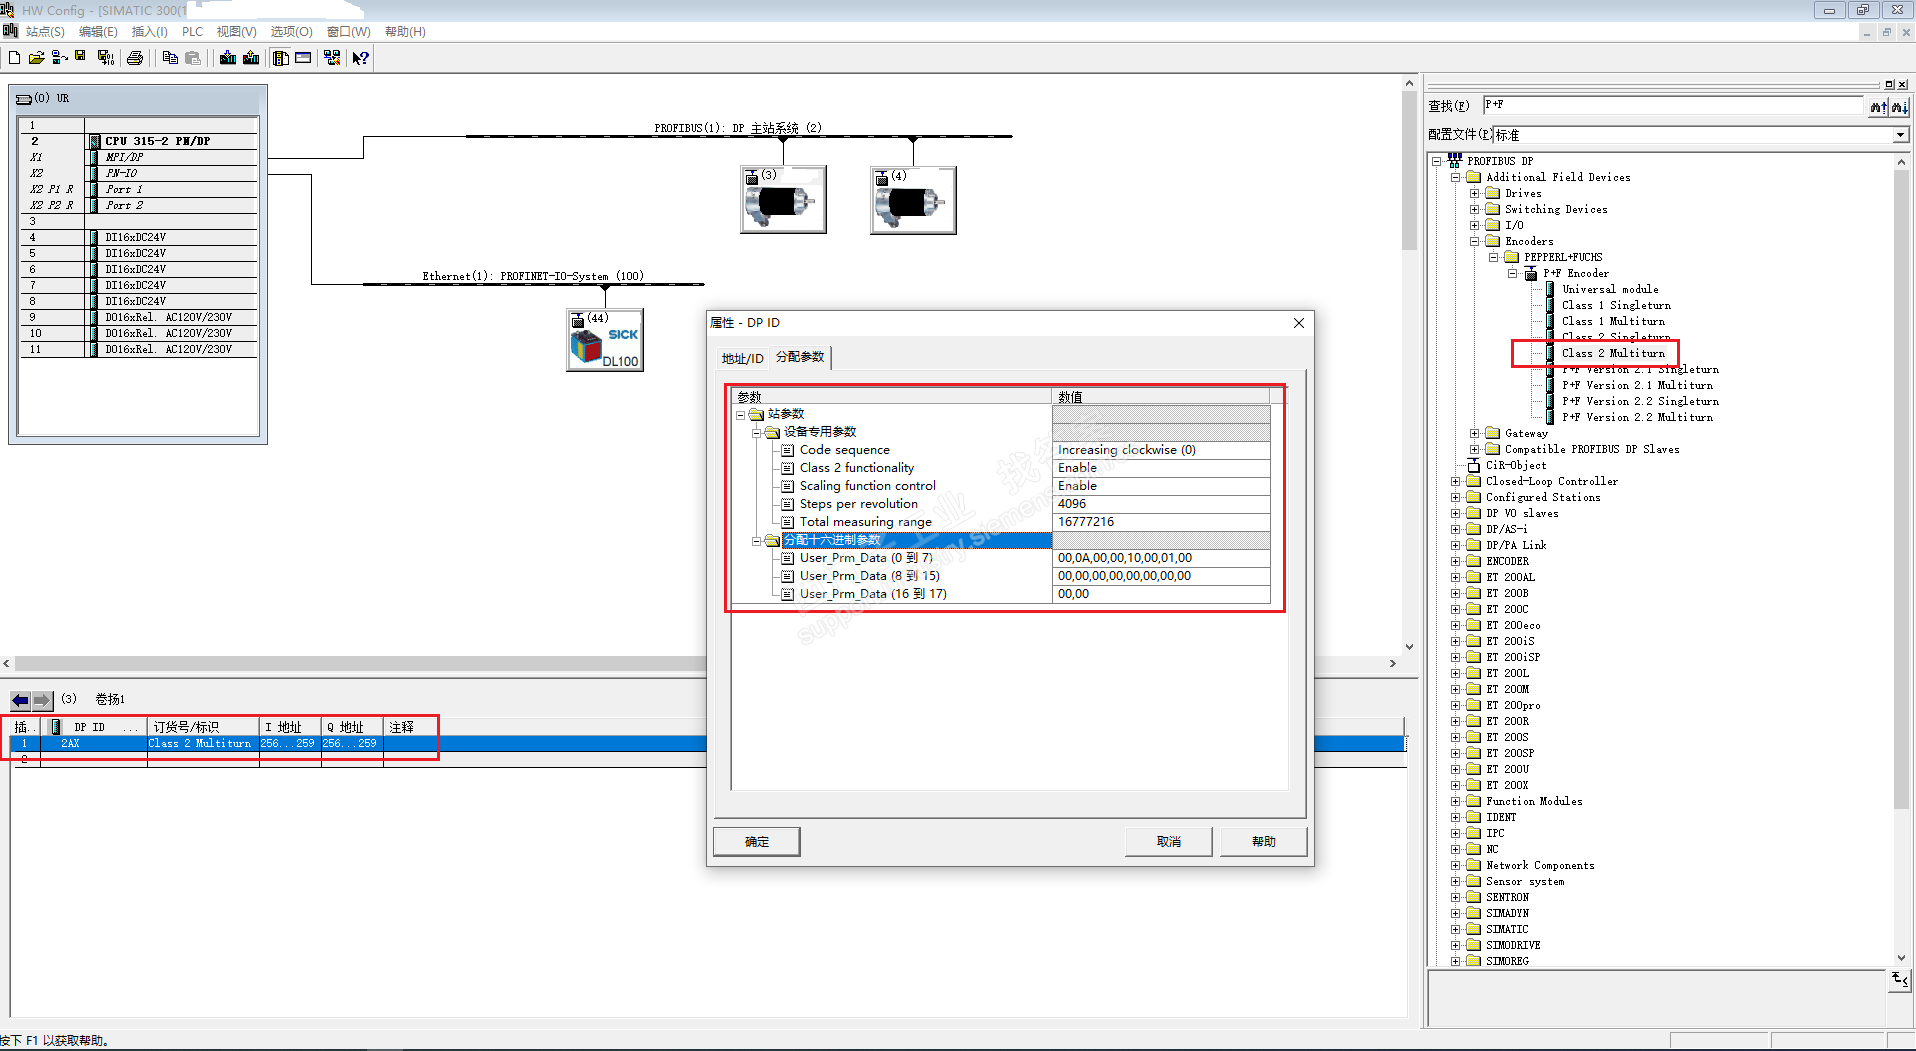Select the Code sequence parameter row
This screenshot has height=1051, width=1916.
[1000, 450]
